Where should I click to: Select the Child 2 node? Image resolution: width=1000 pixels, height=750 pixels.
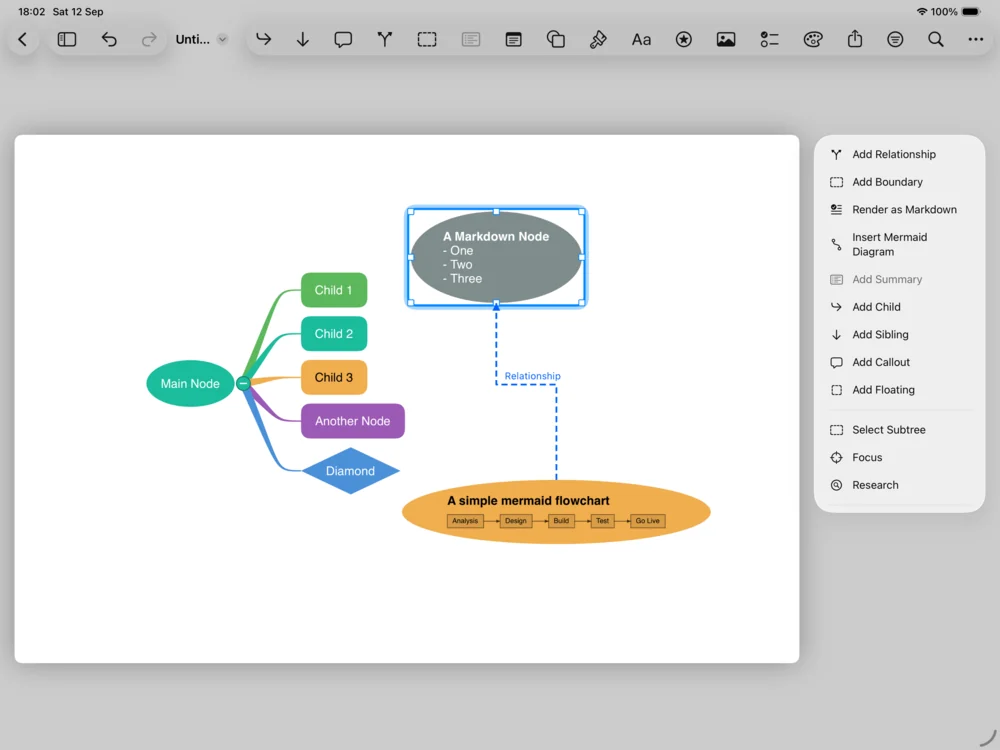tap(334, 334)
